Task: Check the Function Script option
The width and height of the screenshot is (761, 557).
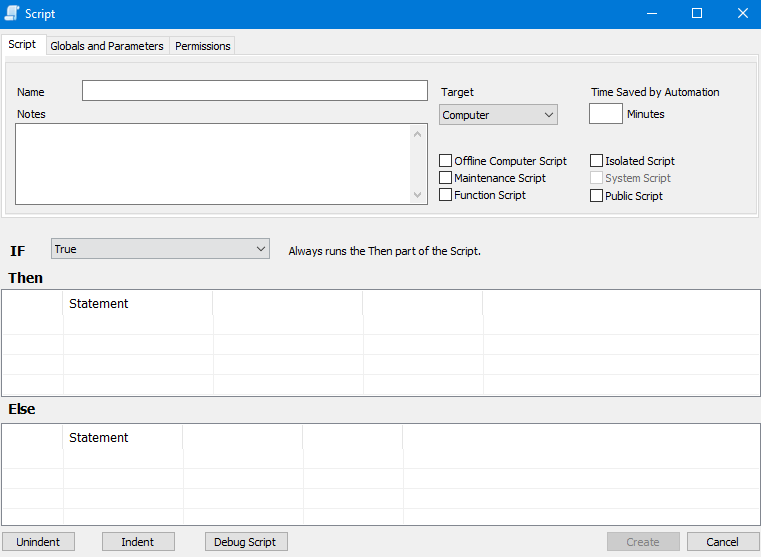Action: tap(446, 195)
